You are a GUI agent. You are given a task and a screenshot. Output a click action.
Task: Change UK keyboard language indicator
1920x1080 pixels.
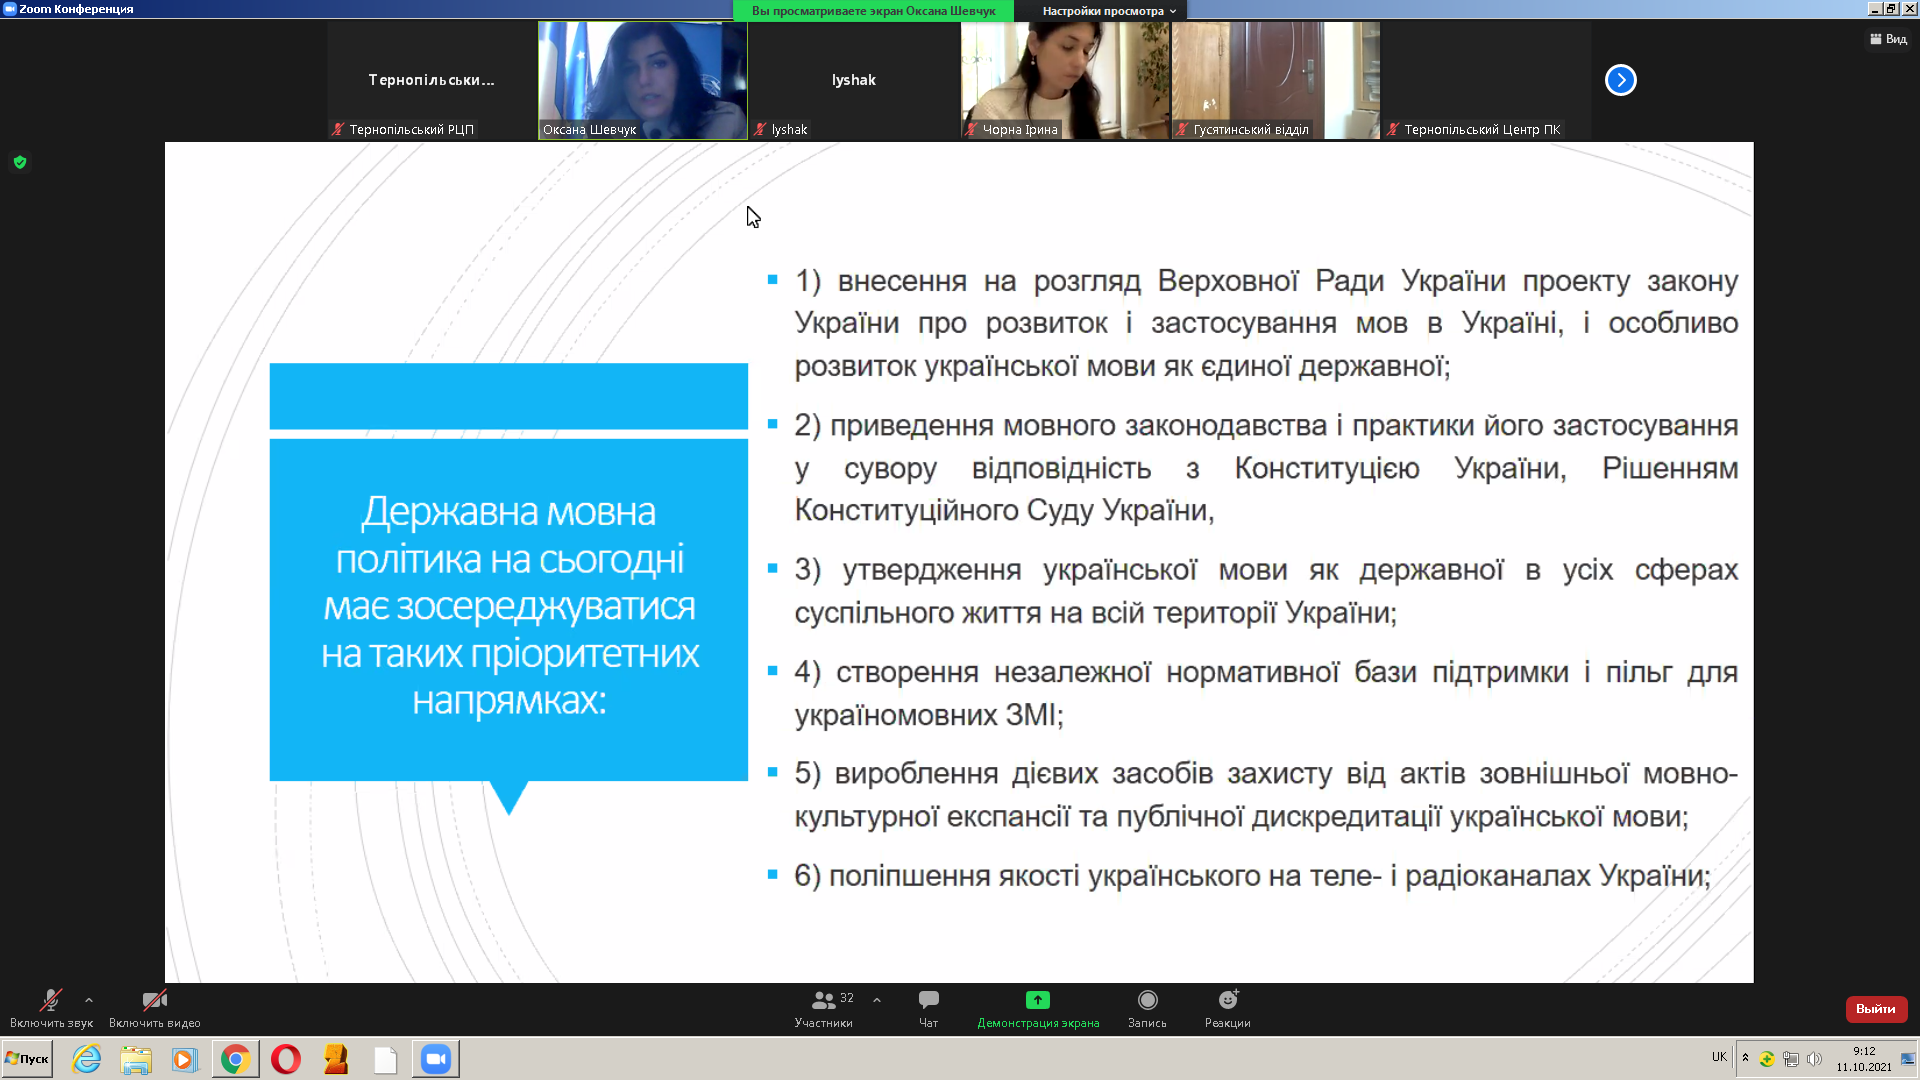1719,1057
